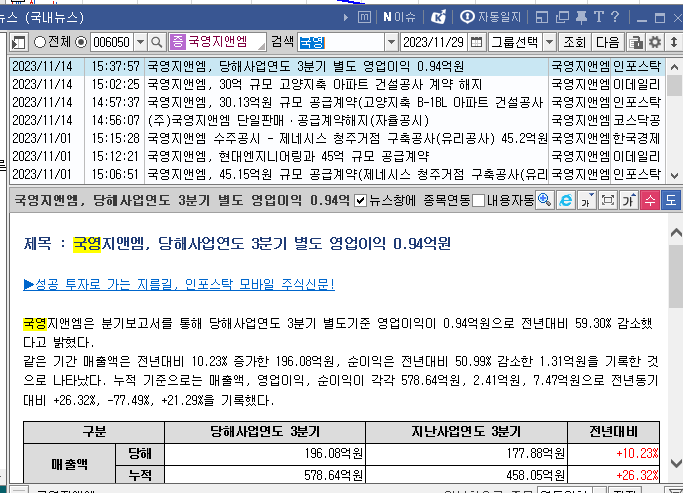This screenshot has width=683, height=493.
Task: Click the small right-arrow in the title bar
Action: click(x=346, y=17)
